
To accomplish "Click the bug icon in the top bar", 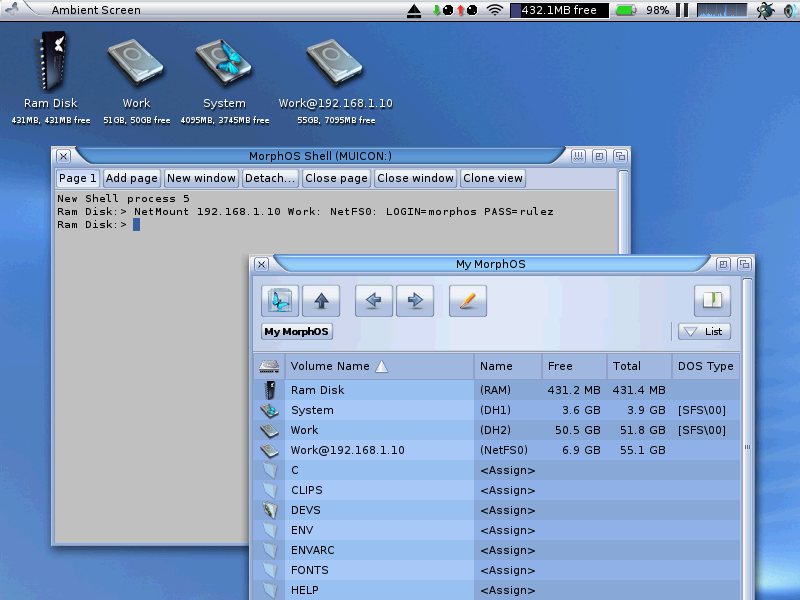I will coord(765,10).
